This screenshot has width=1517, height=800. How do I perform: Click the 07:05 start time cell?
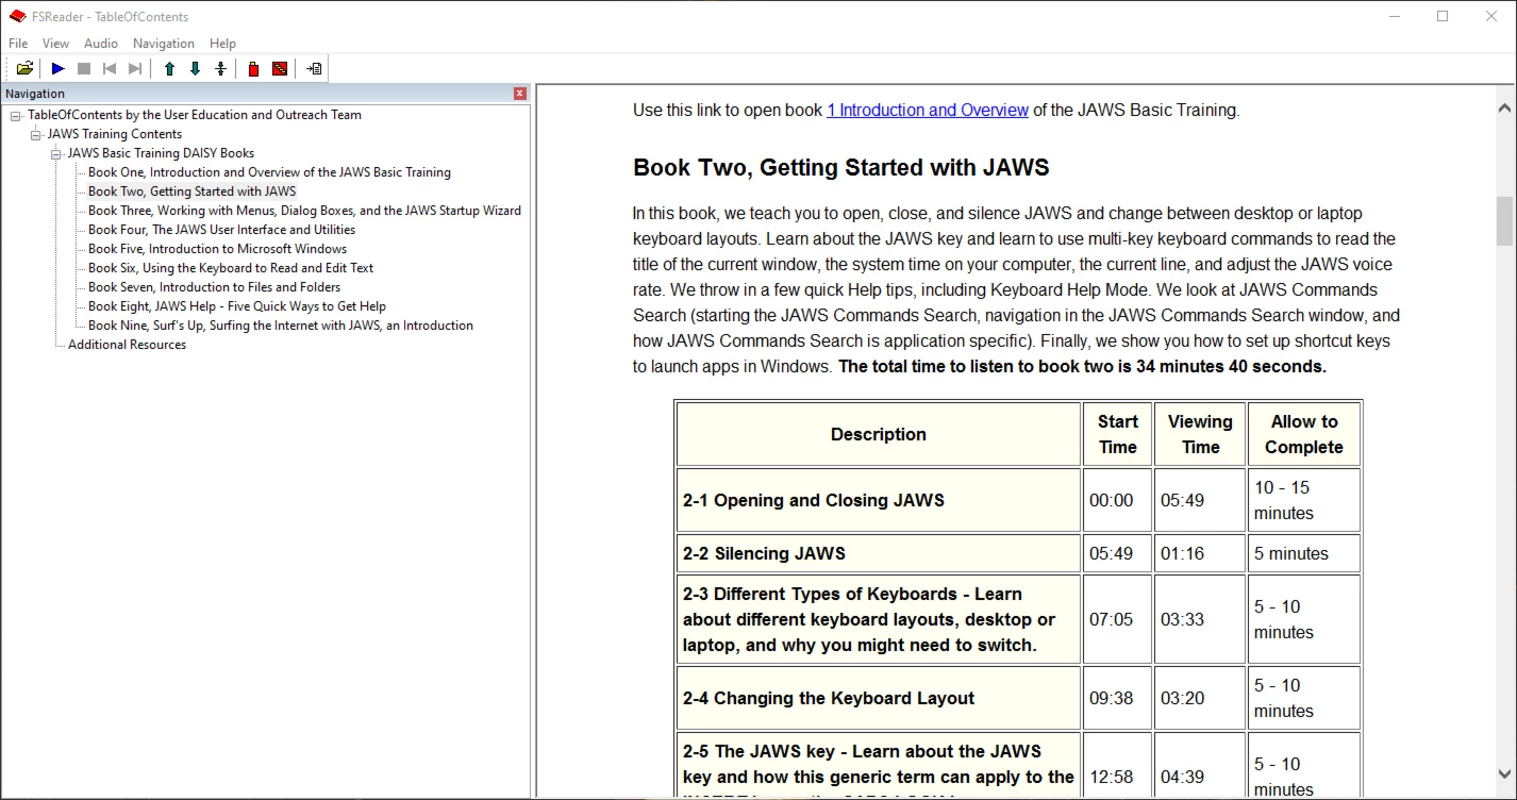point(1117,619)
